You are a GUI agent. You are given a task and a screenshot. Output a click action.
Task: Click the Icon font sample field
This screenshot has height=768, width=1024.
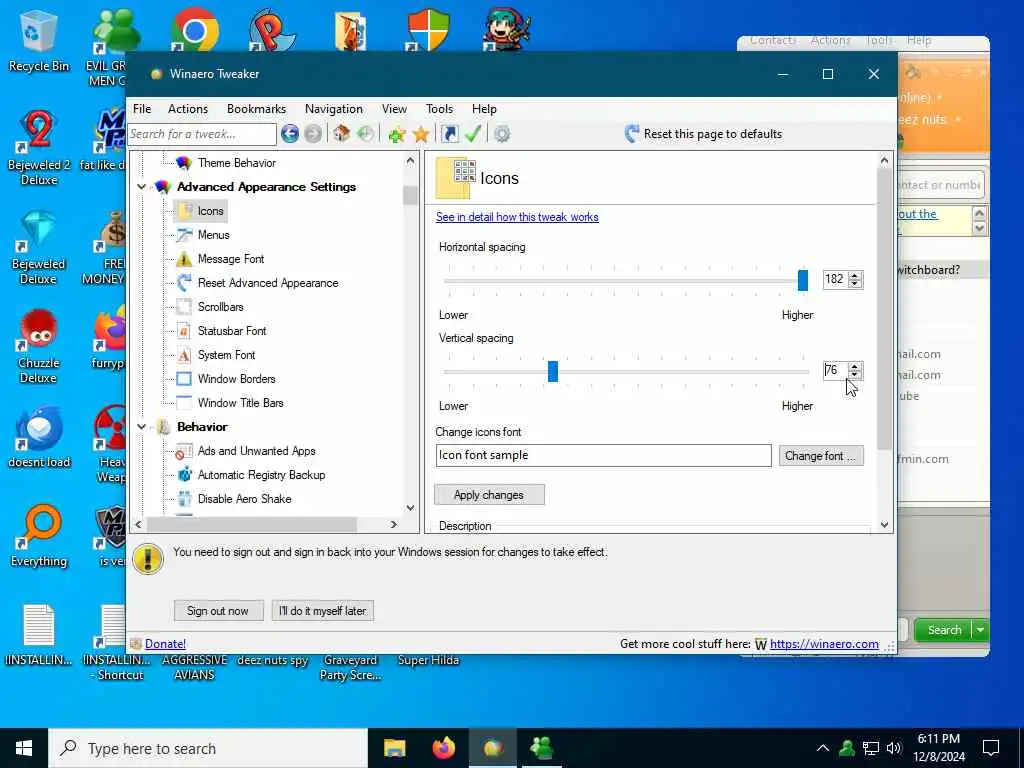pos(603,456)
